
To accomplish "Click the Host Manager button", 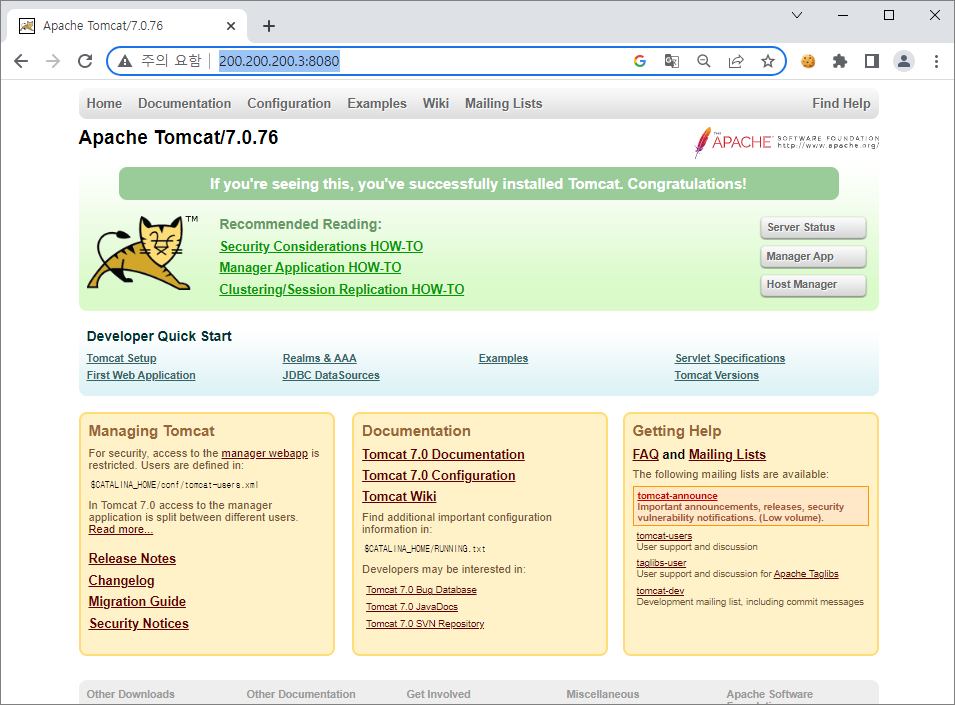I will tap(813, 284).
